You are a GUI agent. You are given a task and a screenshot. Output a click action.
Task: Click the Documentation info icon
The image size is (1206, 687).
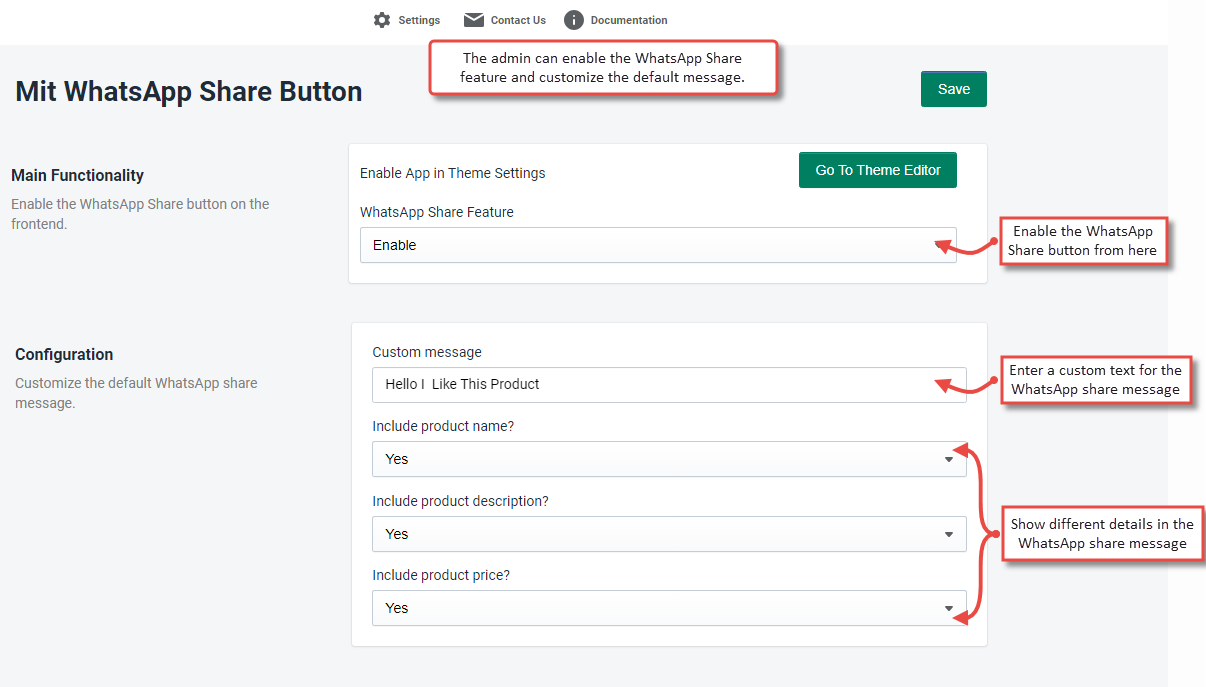pyautogui.click(x=573, y=20)
